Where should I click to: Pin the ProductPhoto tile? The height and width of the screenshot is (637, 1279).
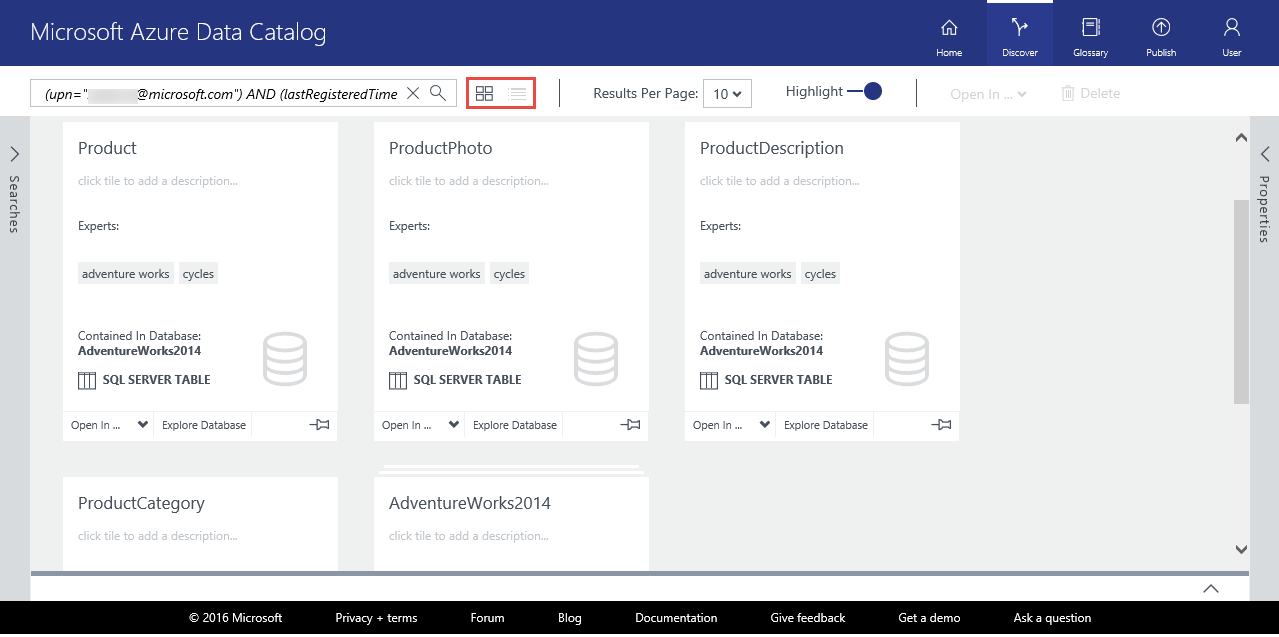click(630, 425)
